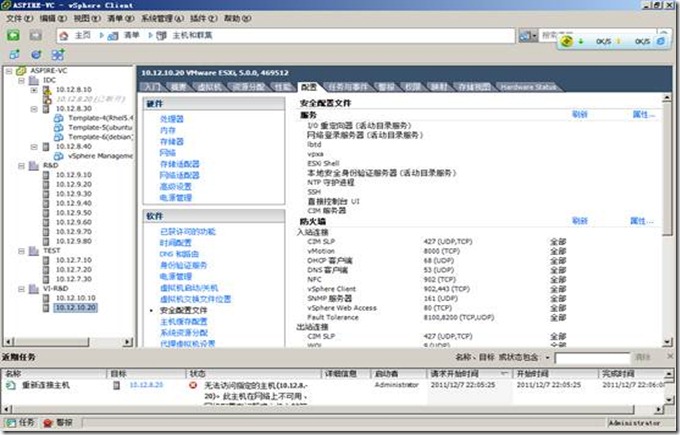Click the 请求开始时间 column header
Image resolution: width=680 pixels, height=435 pixels.
point(469,373)
